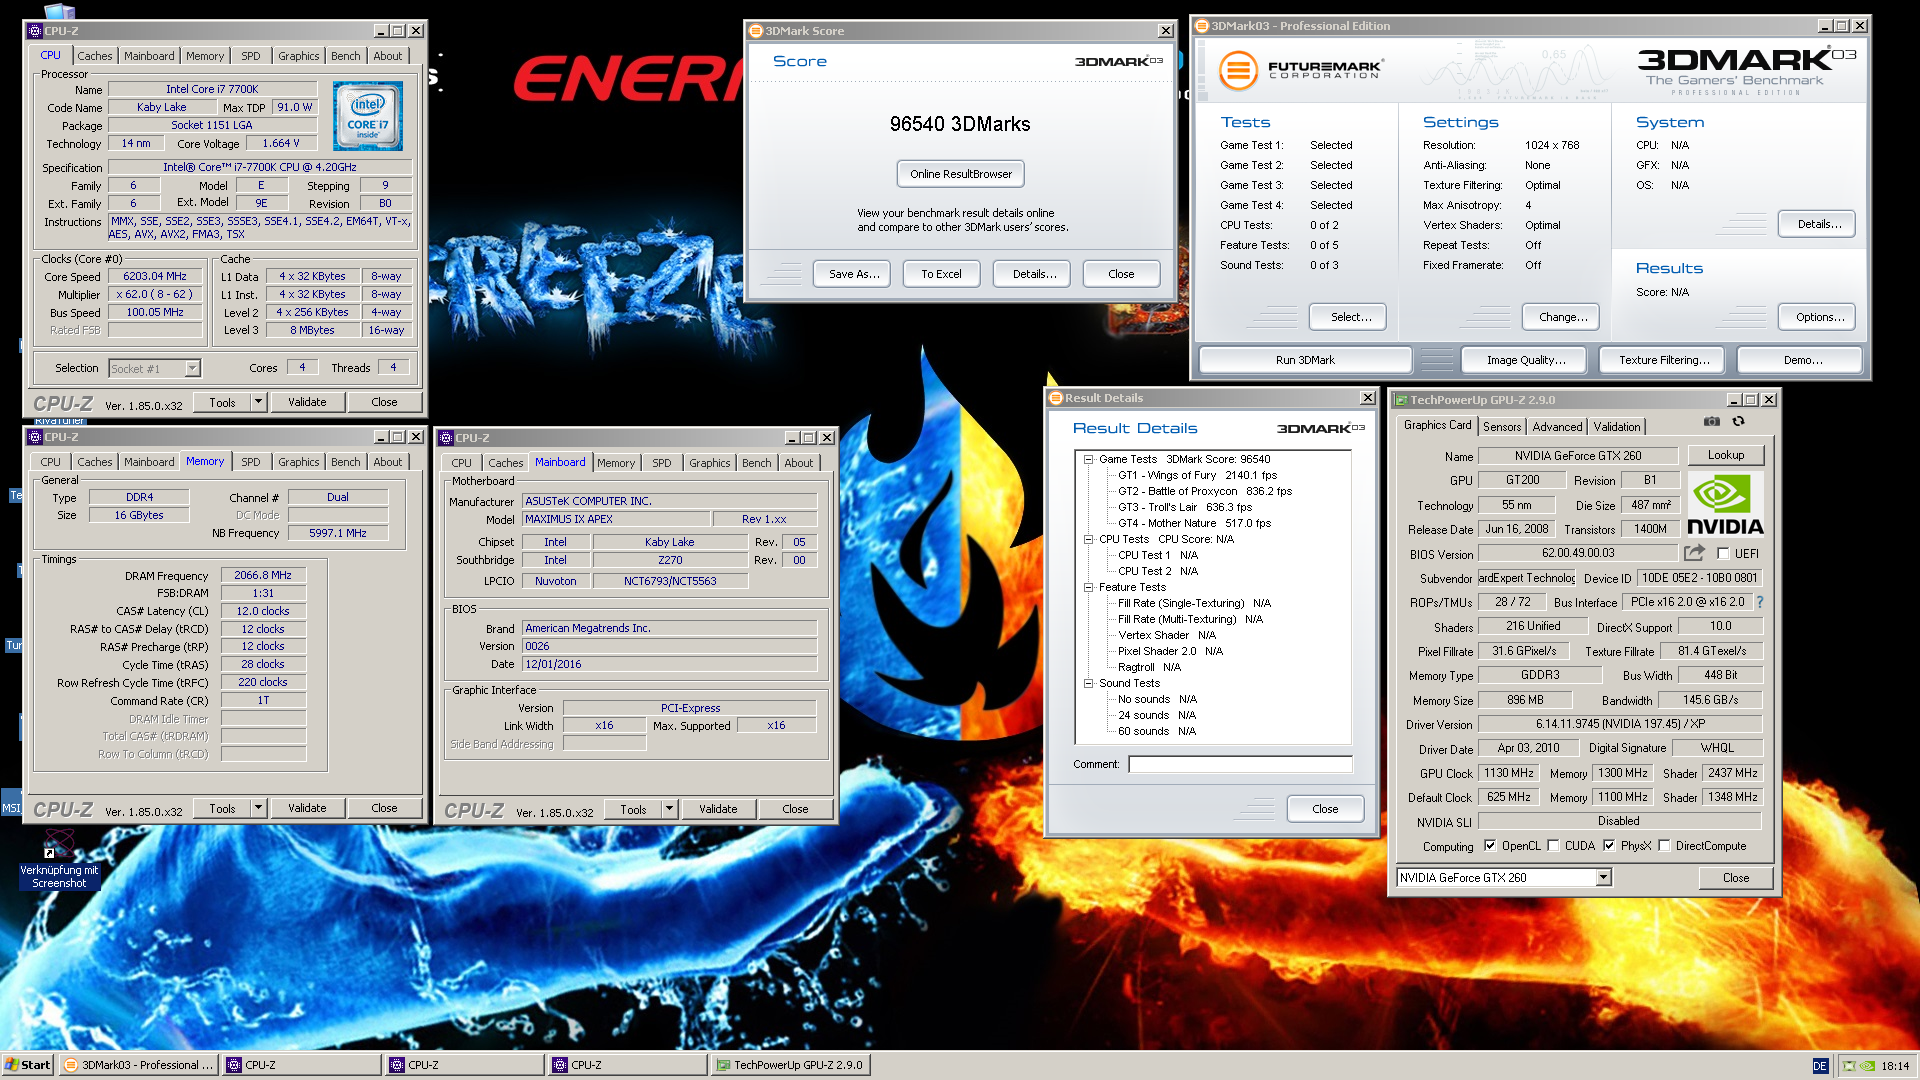Open the Socket #1 selection dropdown
Image resolution: width=1920 pixels, height=1080 pixels.
tap(192, 369)
